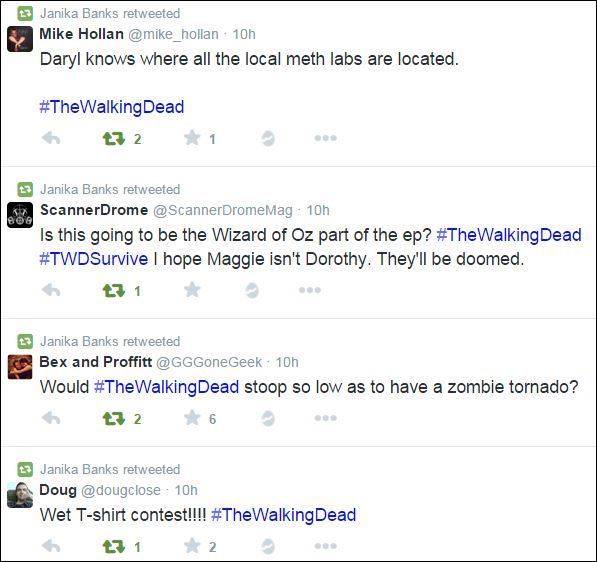Click analytics icon on Doug's tweet

coord(268,546)
